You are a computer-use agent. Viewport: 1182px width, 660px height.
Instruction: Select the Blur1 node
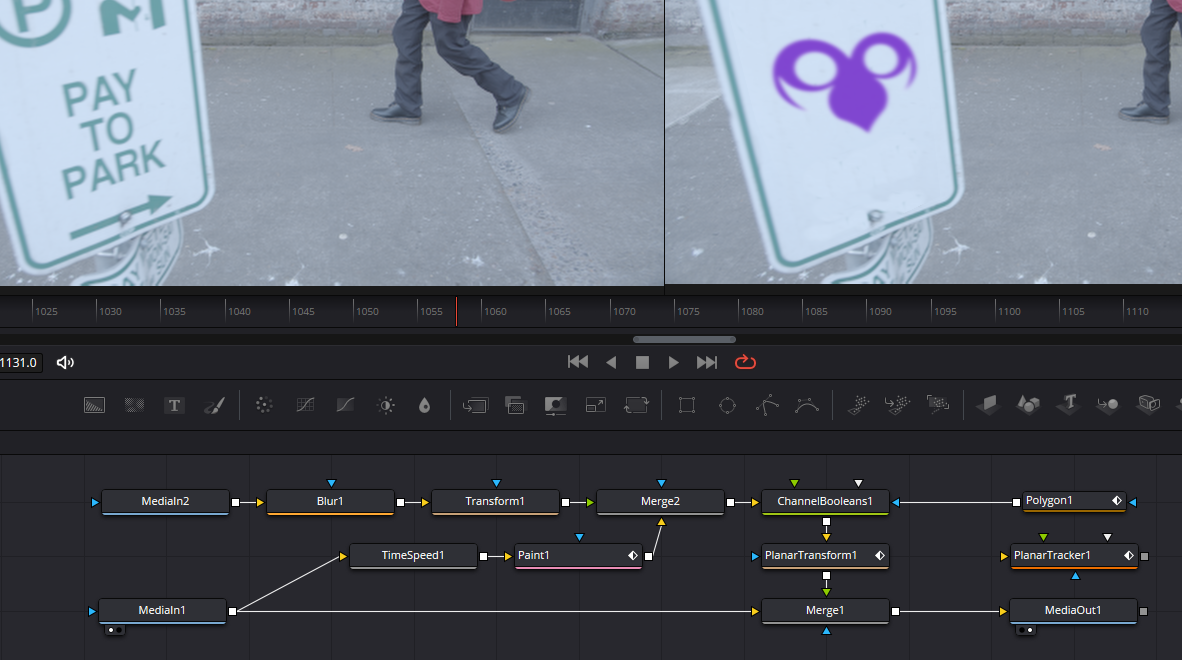point(330,502)
